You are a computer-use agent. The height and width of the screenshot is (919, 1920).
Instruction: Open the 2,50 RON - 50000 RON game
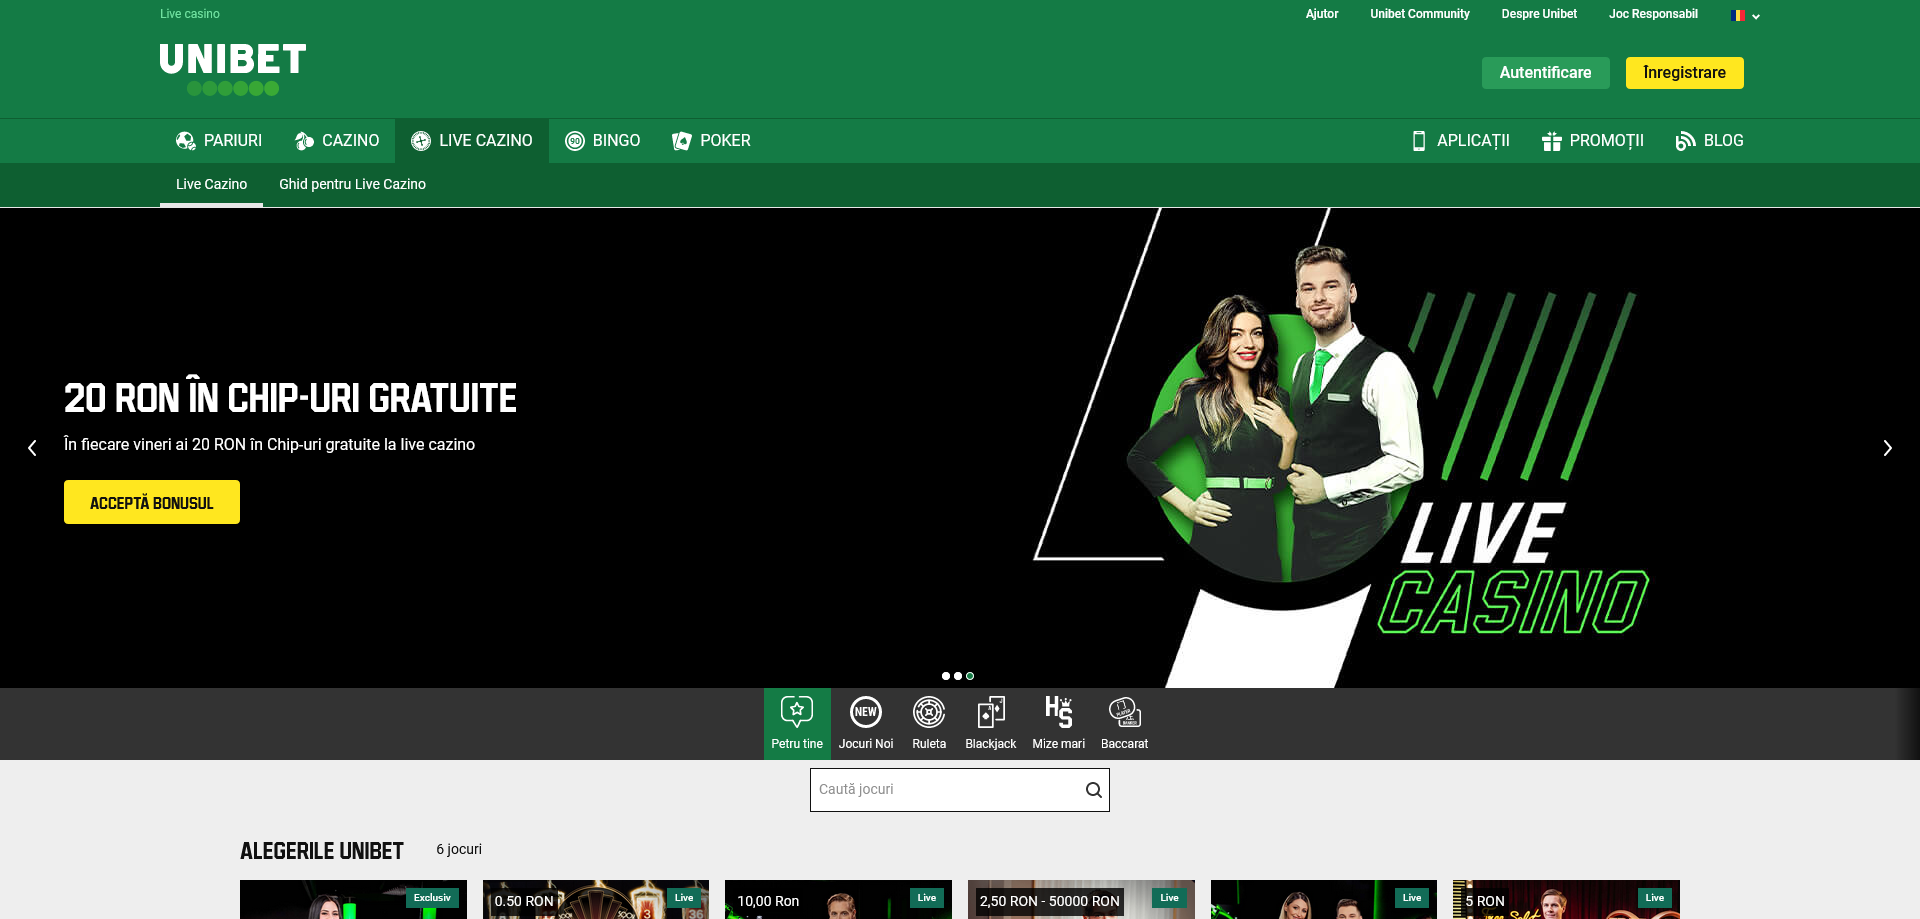[x=1081, y=900]
